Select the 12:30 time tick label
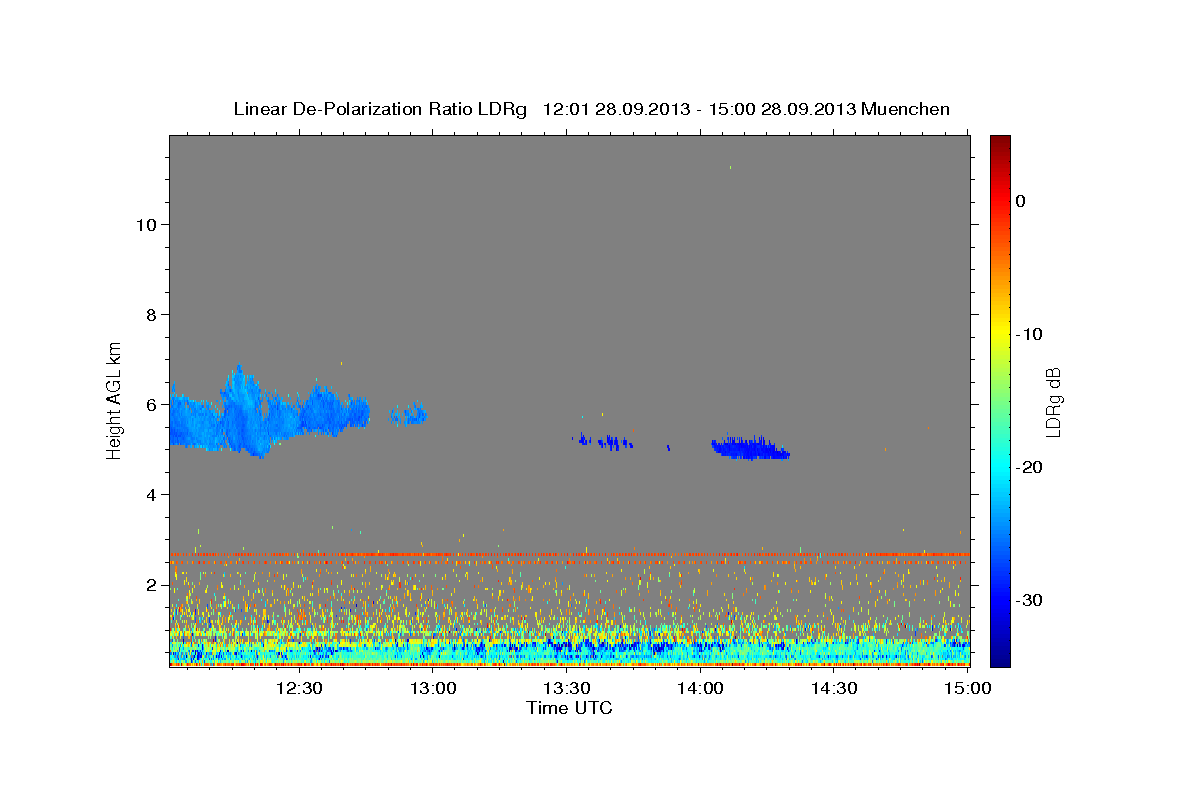 [x=298, y=688]
